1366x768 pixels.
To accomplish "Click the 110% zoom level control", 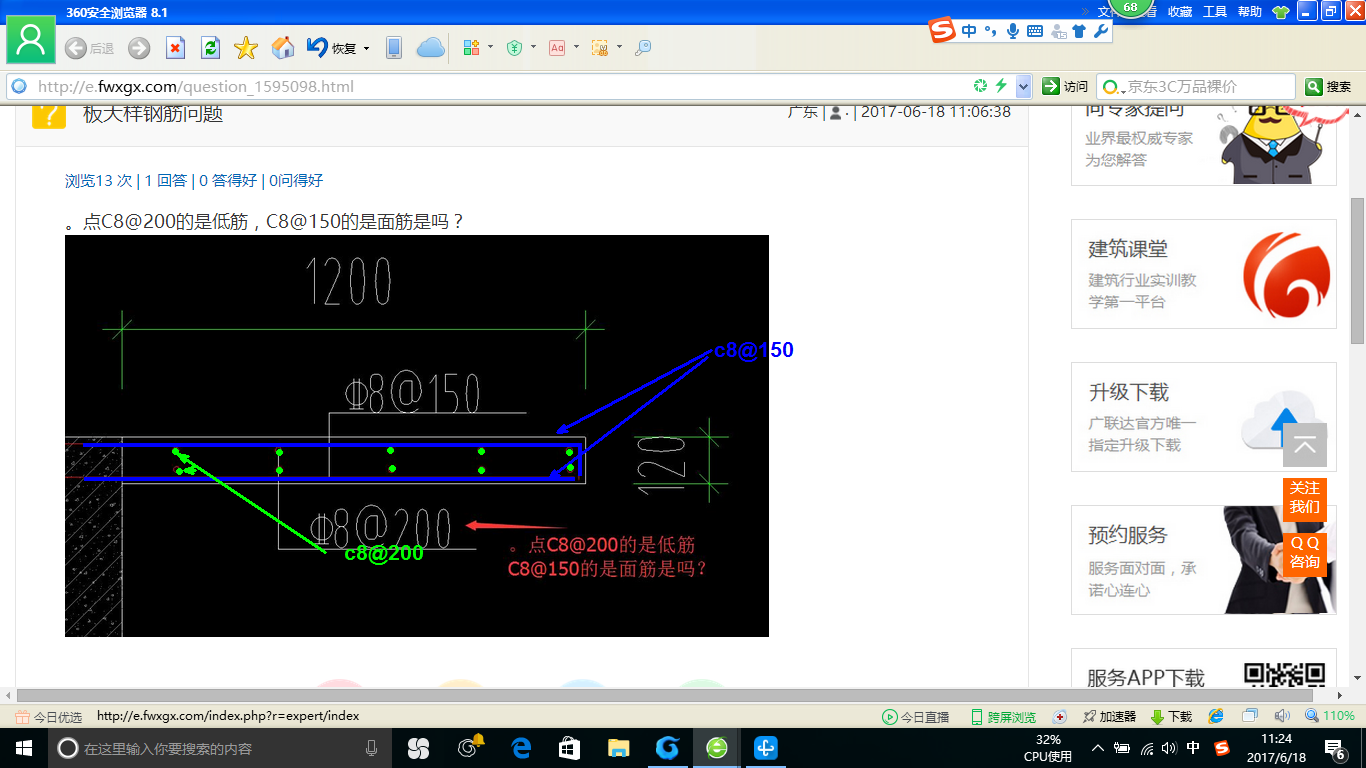I will coord(1331,717).
